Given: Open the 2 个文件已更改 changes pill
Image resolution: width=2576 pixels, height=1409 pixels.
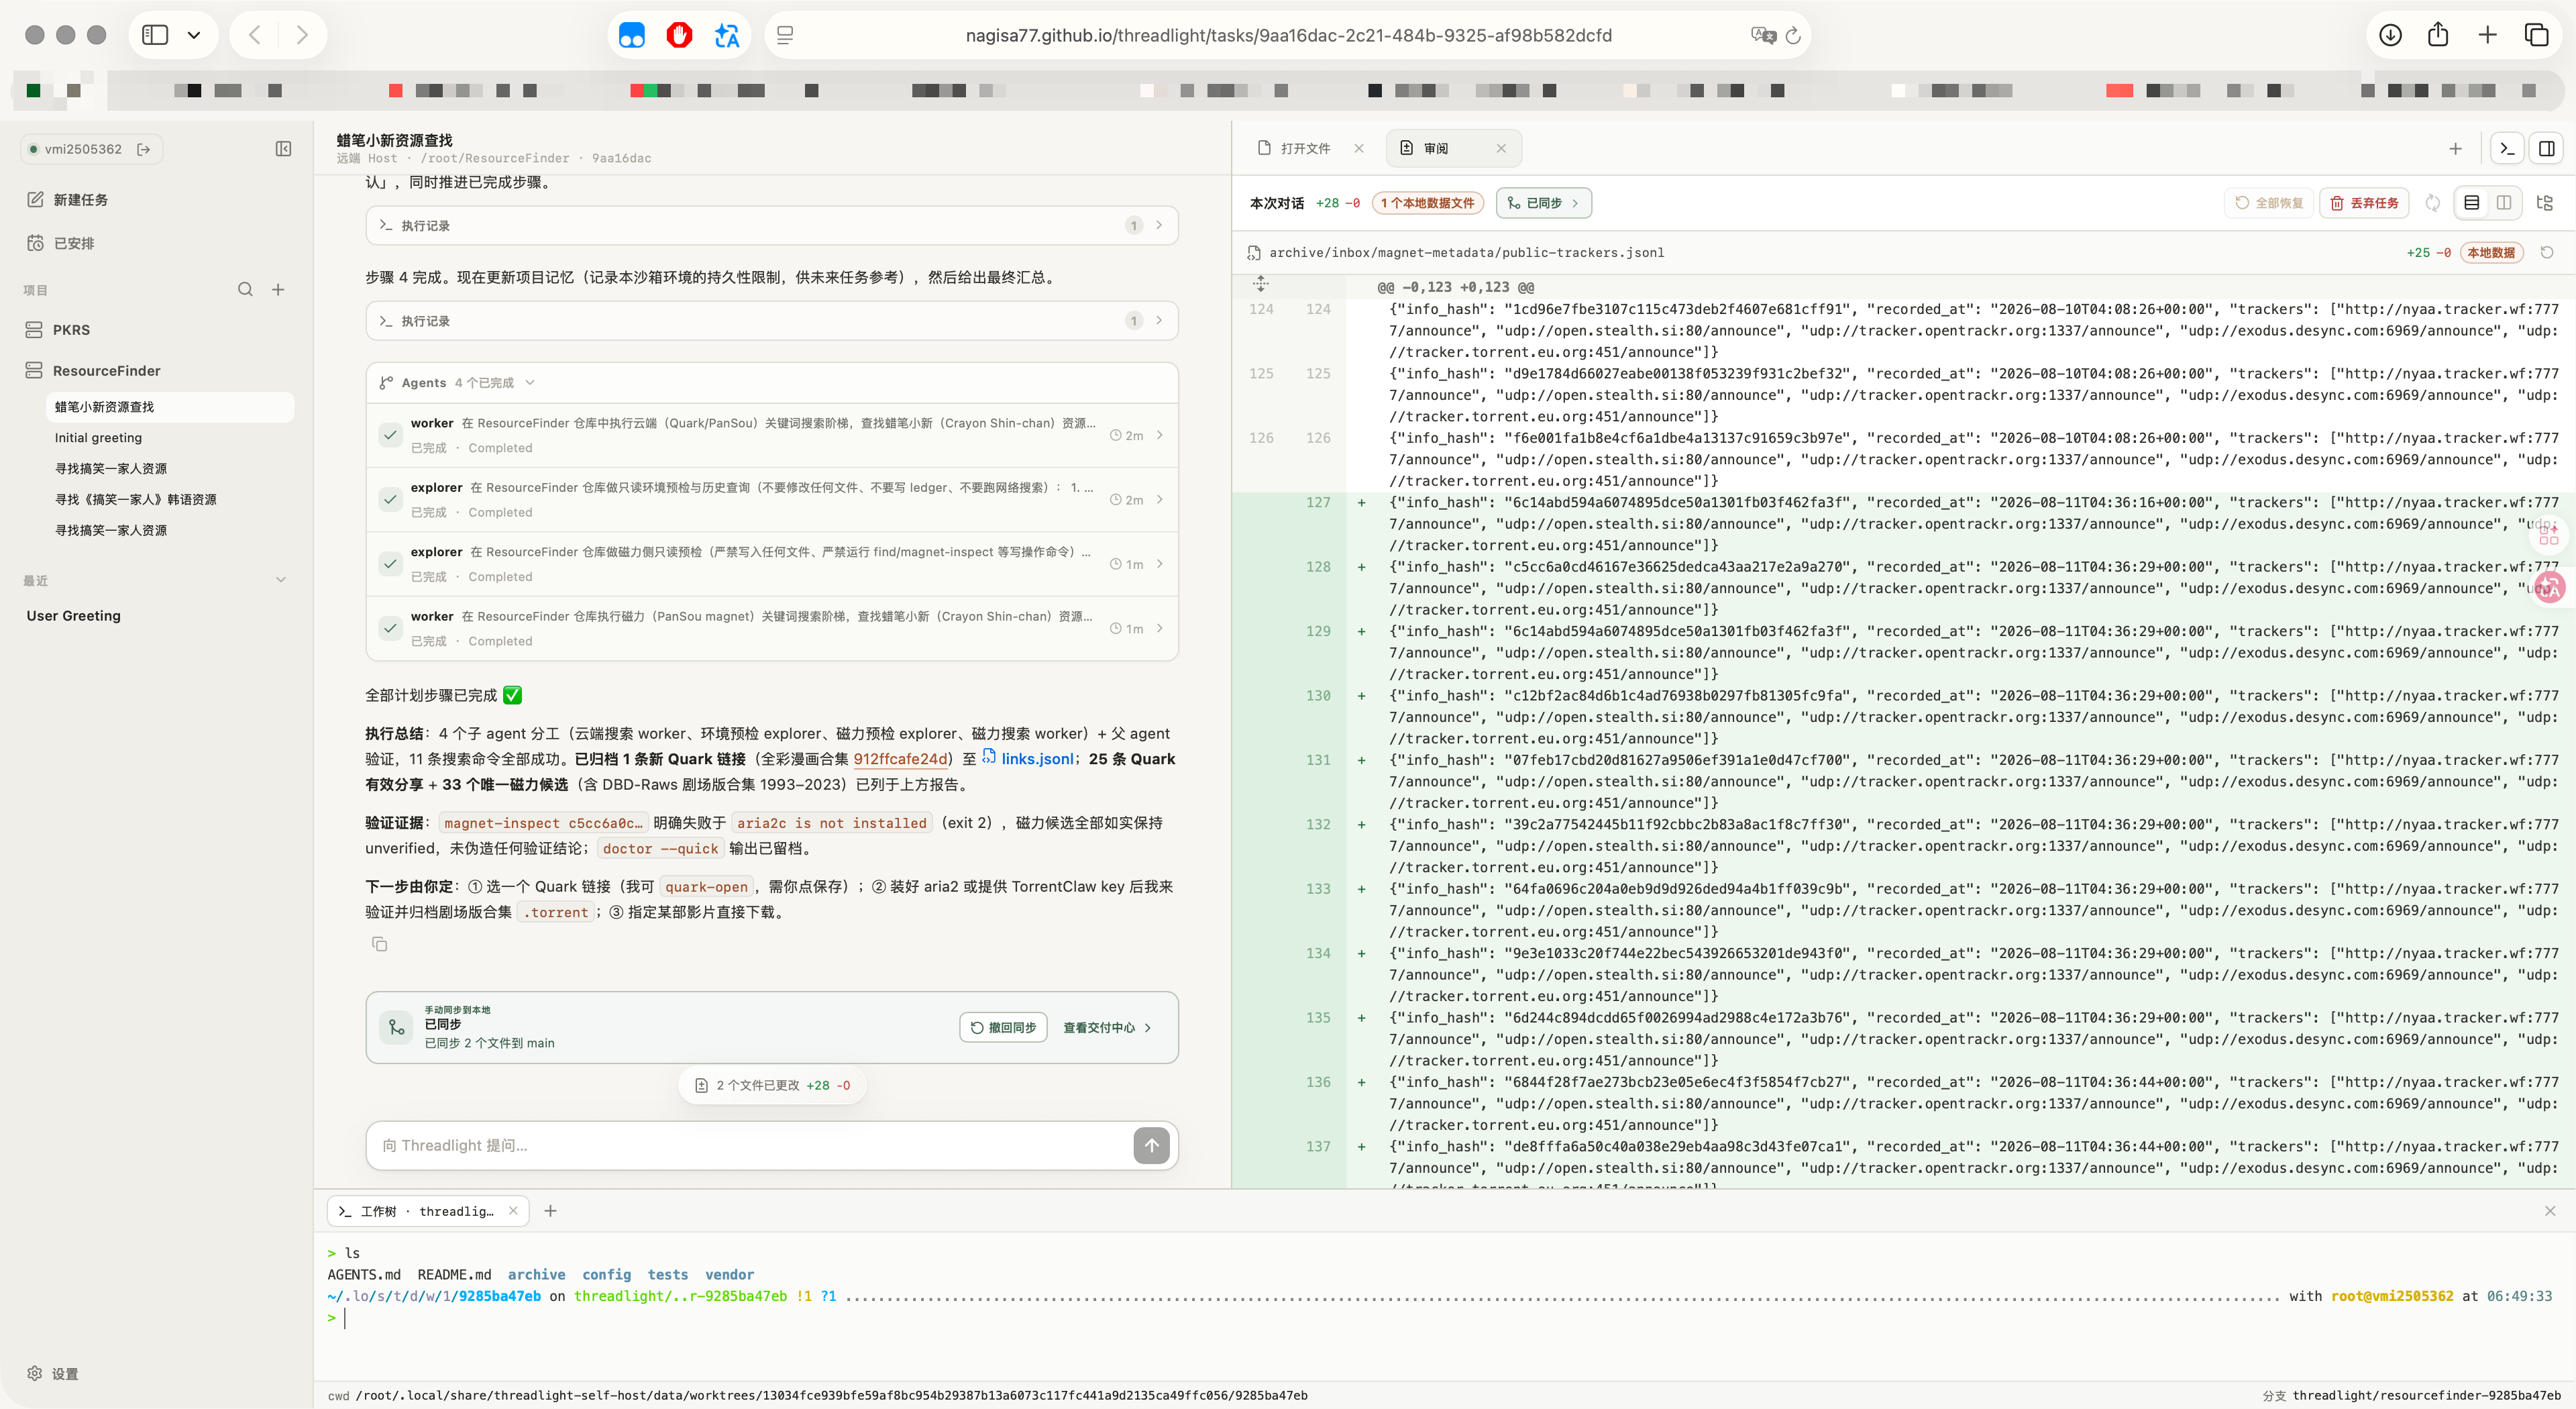Looking at the screenshot, I should point(772,1085).
